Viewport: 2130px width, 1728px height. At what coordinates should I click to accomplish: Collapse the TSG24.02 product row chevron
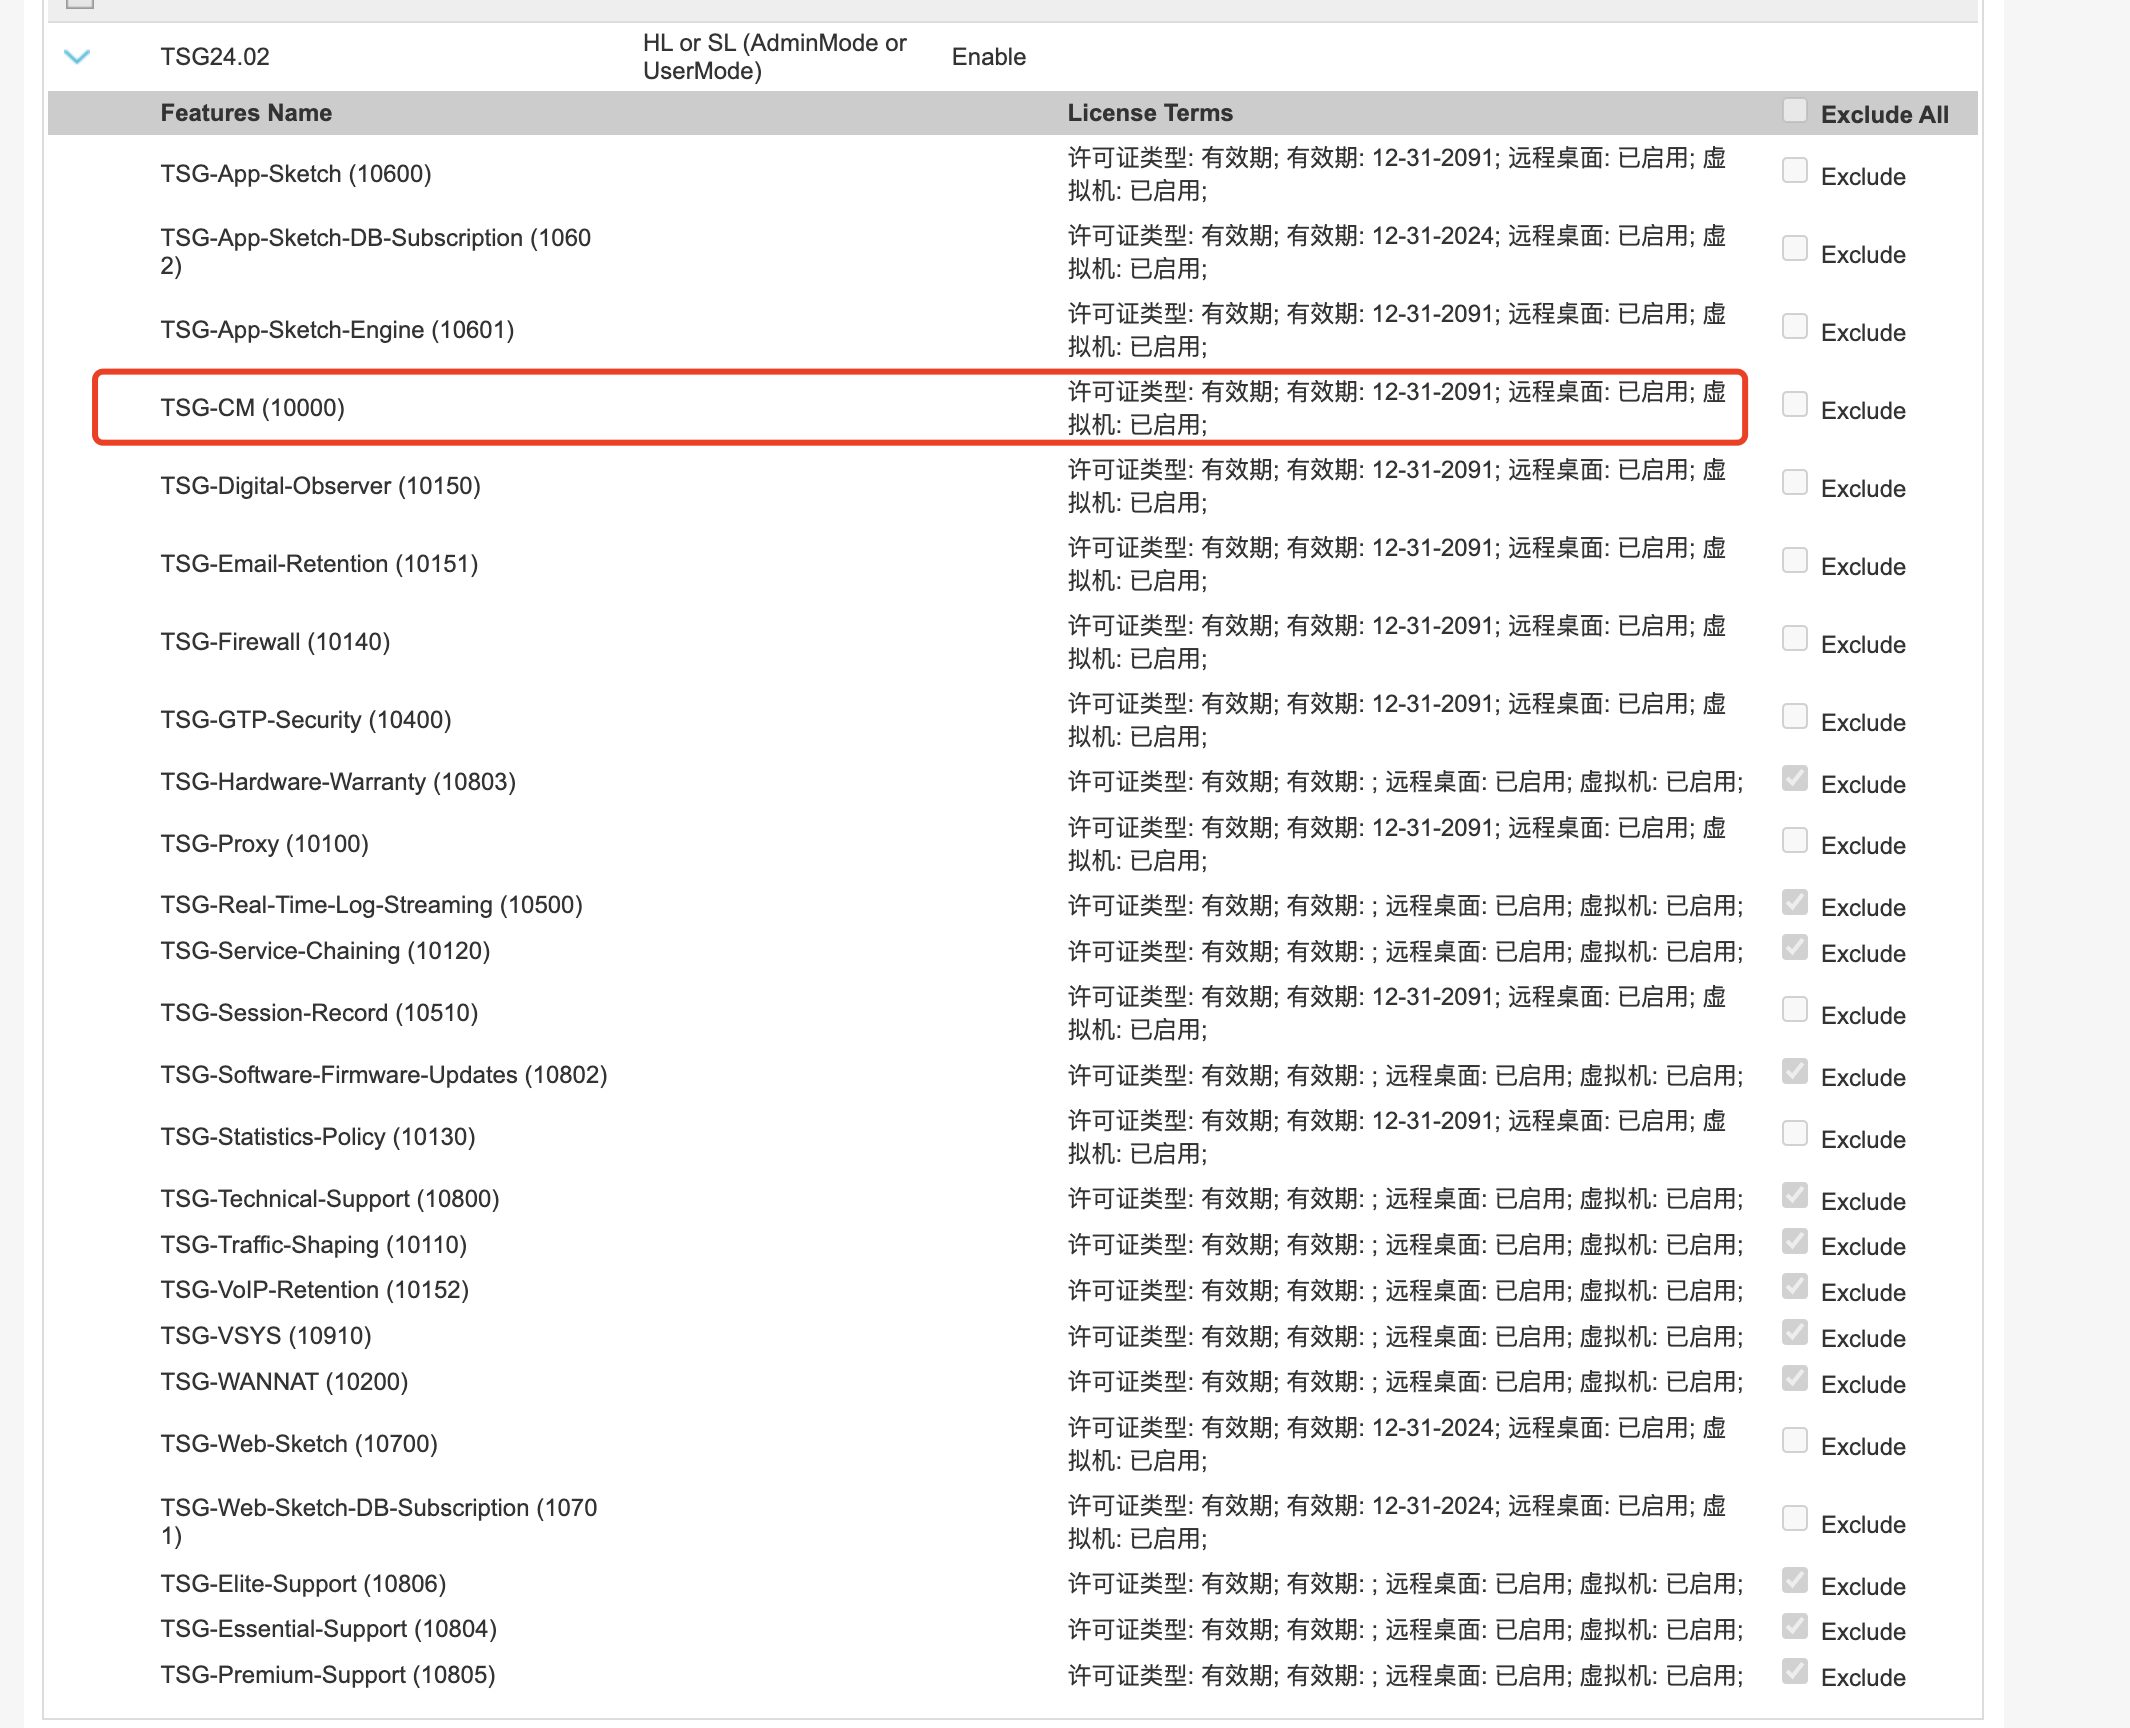pos(77,57)
